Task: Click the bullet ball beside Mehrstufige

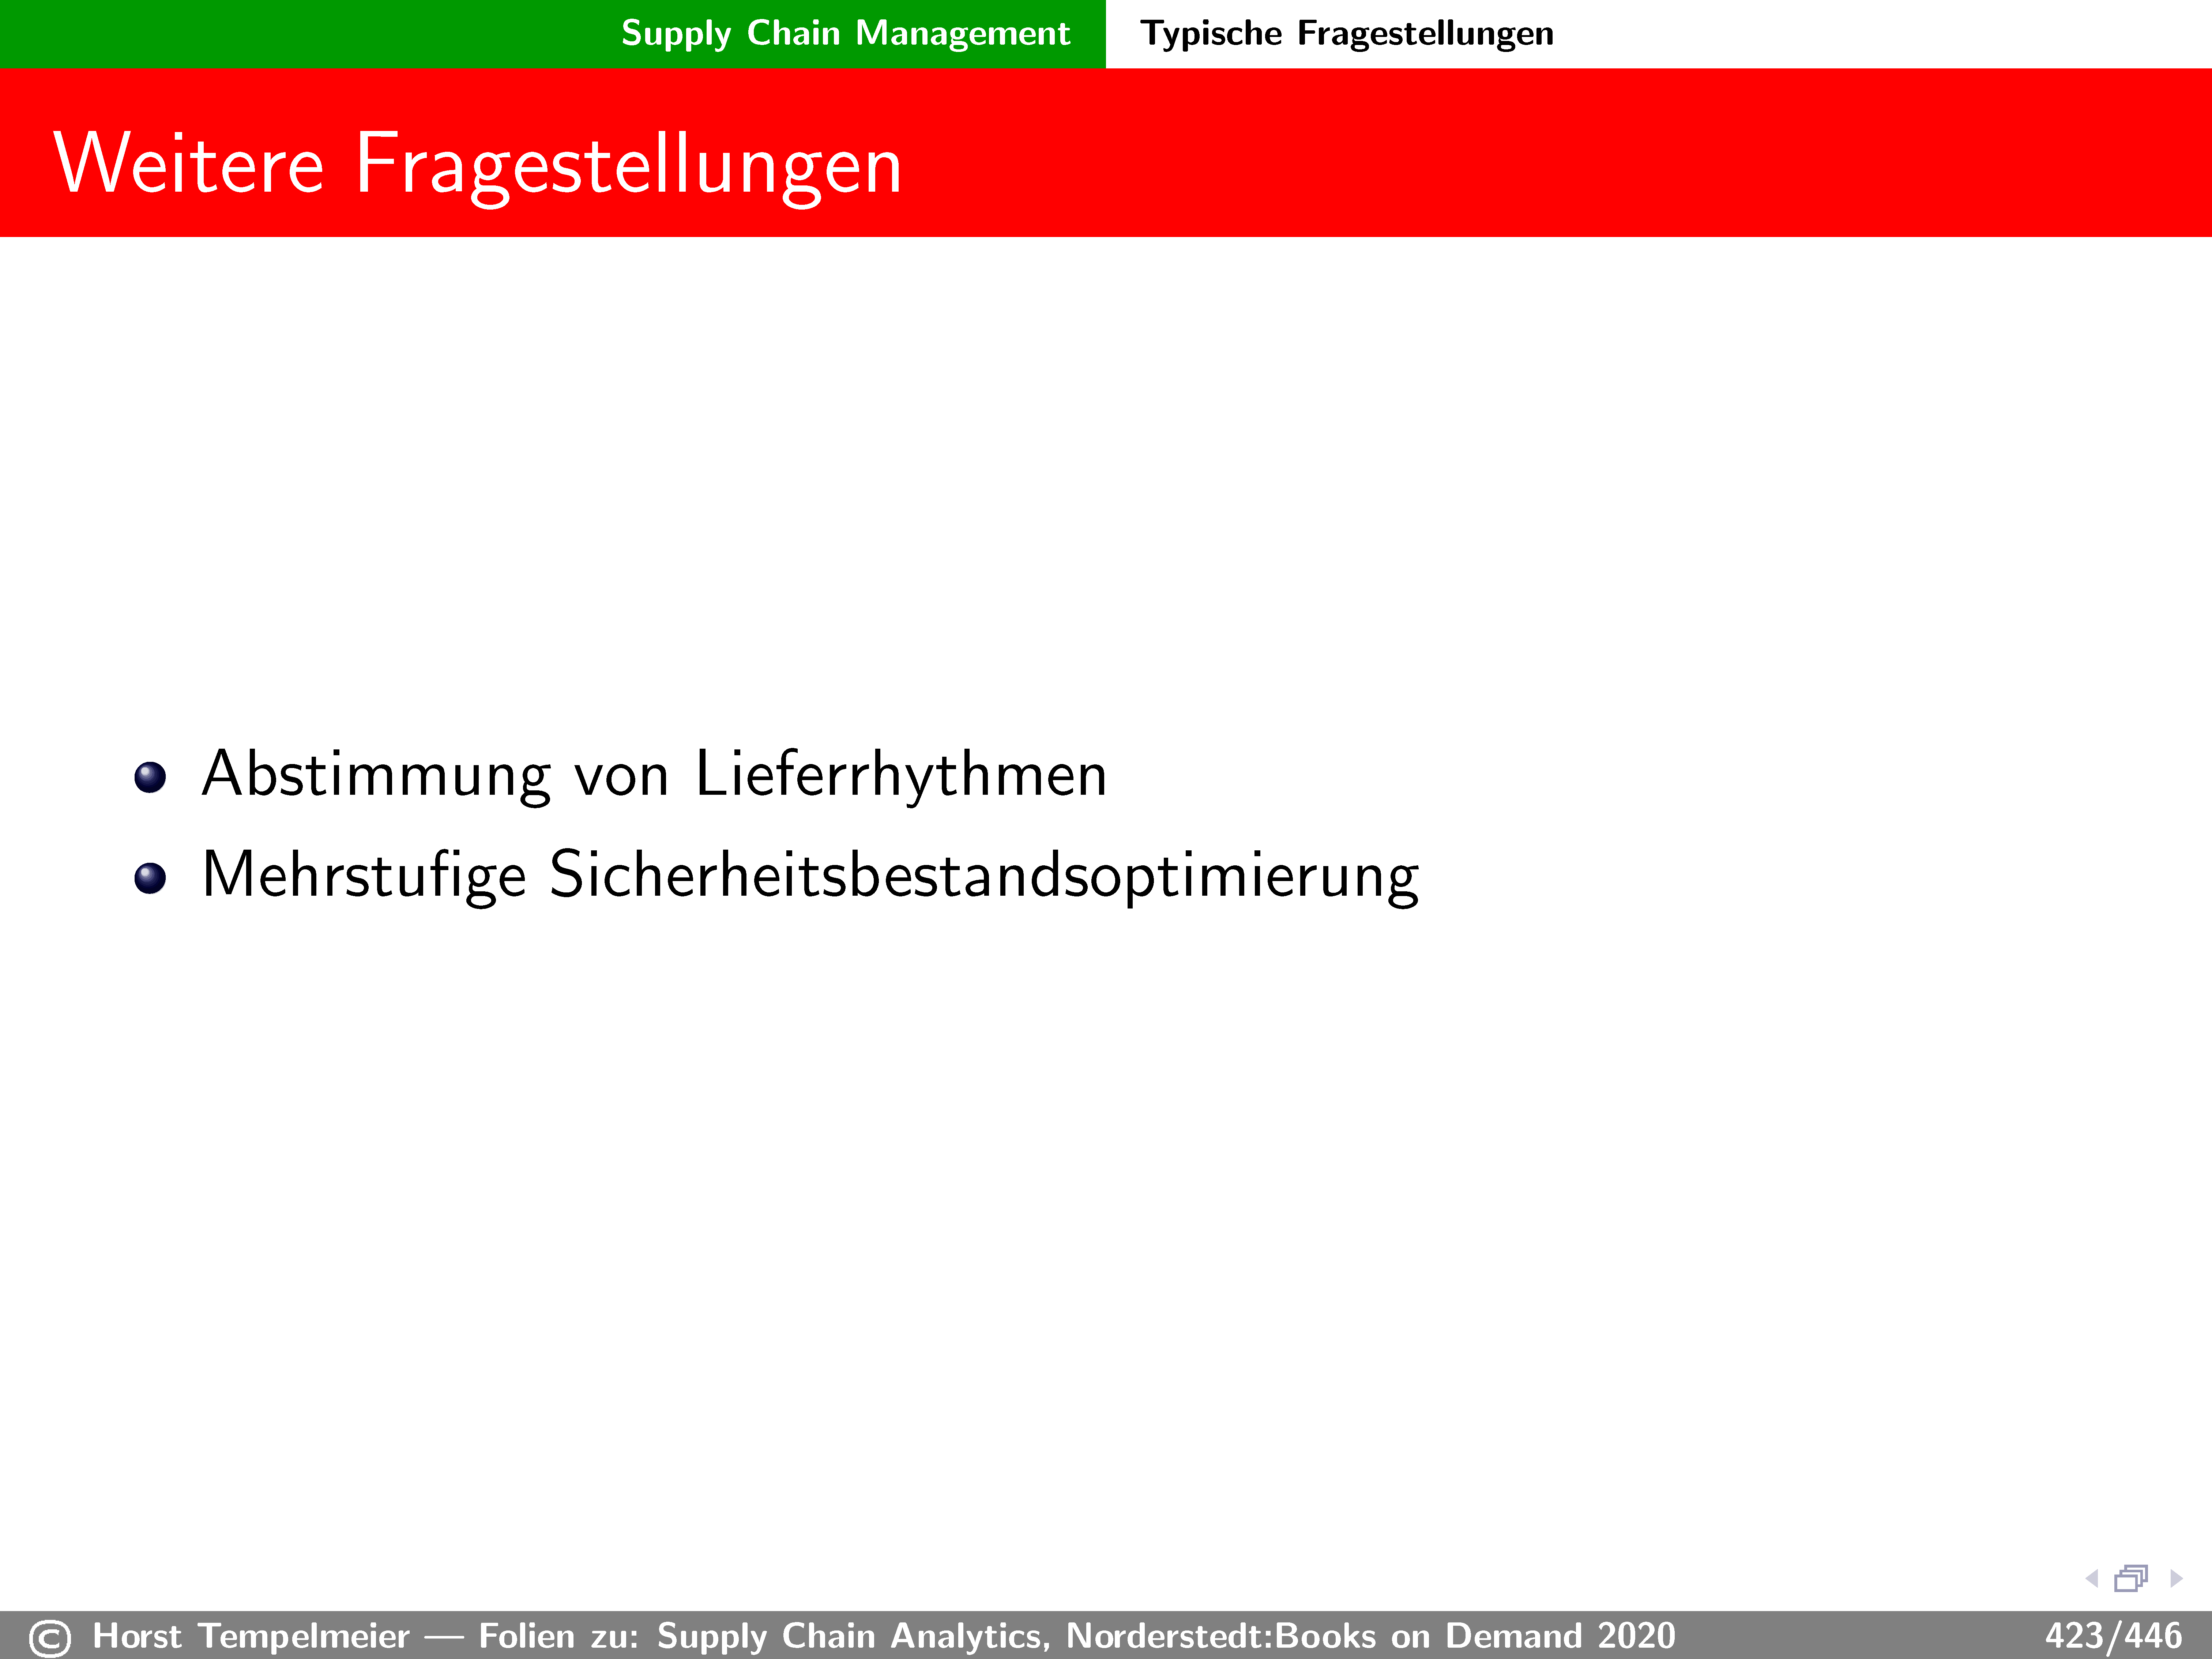Action: (x=150, y=878)
